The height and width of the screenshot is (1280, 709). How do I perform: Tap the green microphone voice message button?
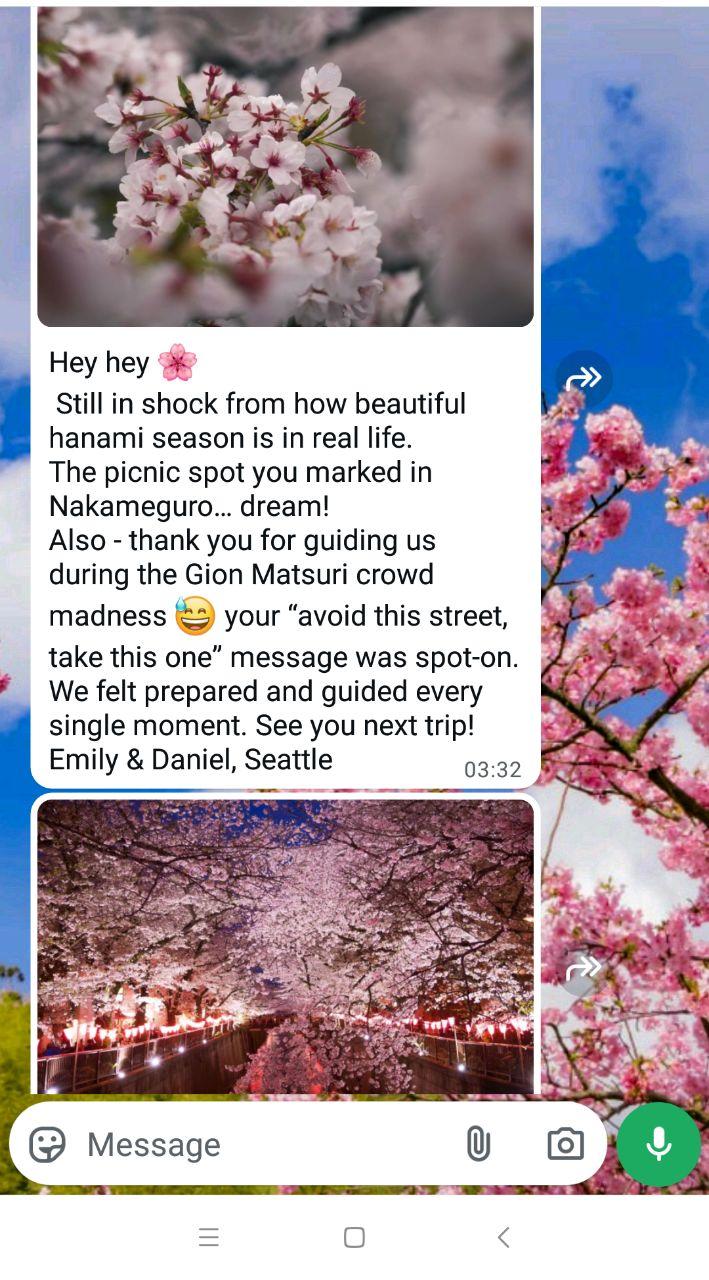(x=658, y=1144)
